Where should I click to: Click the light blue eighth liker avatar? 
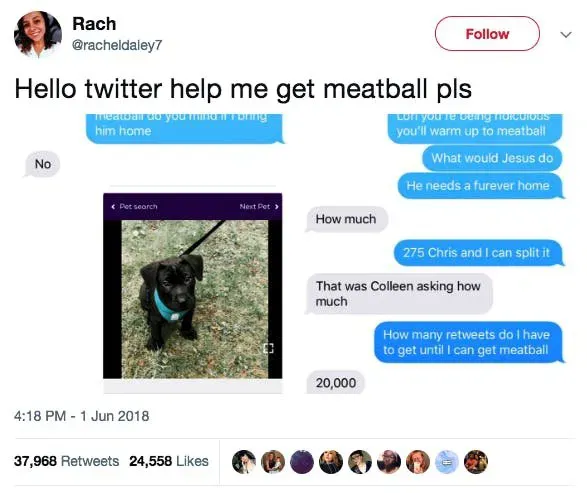pos(447,462)
